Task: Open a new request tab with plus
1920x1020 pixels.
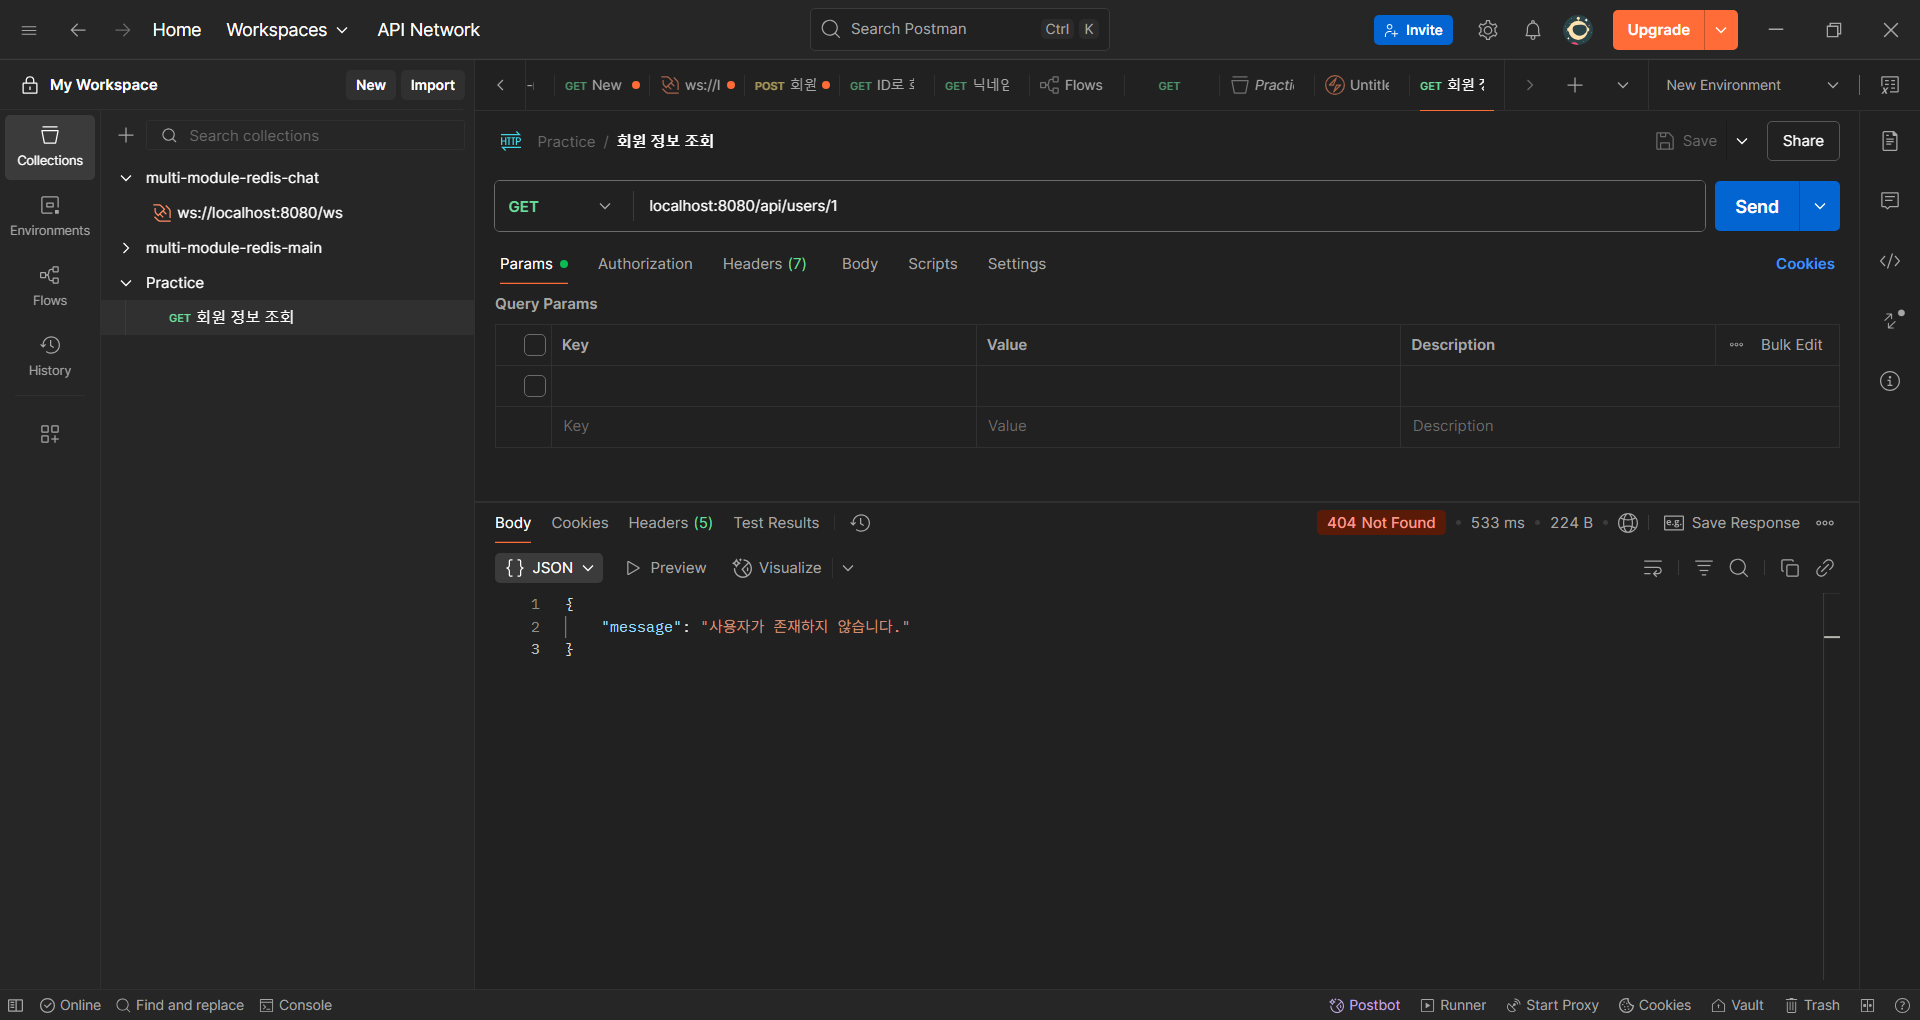Action: (1575, 85)
